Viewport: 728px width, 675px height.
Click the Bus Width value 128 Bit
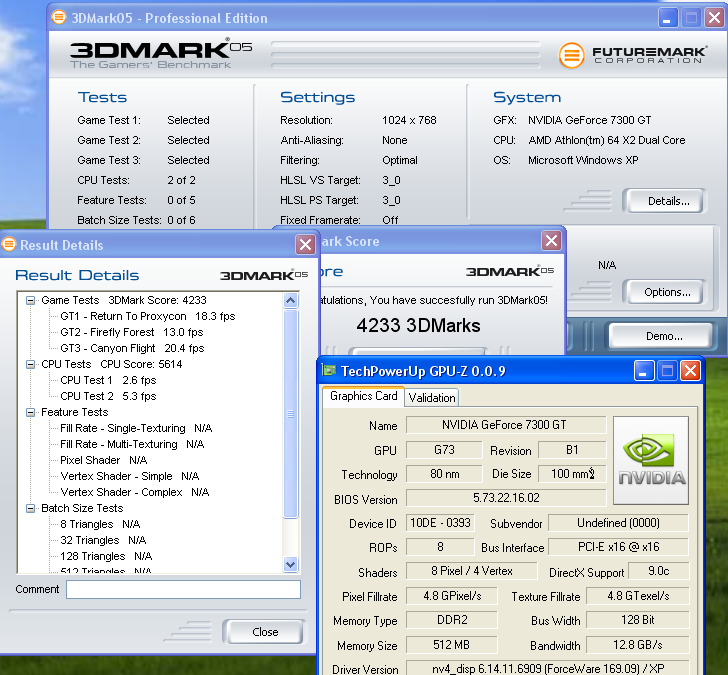pos(637,620)
